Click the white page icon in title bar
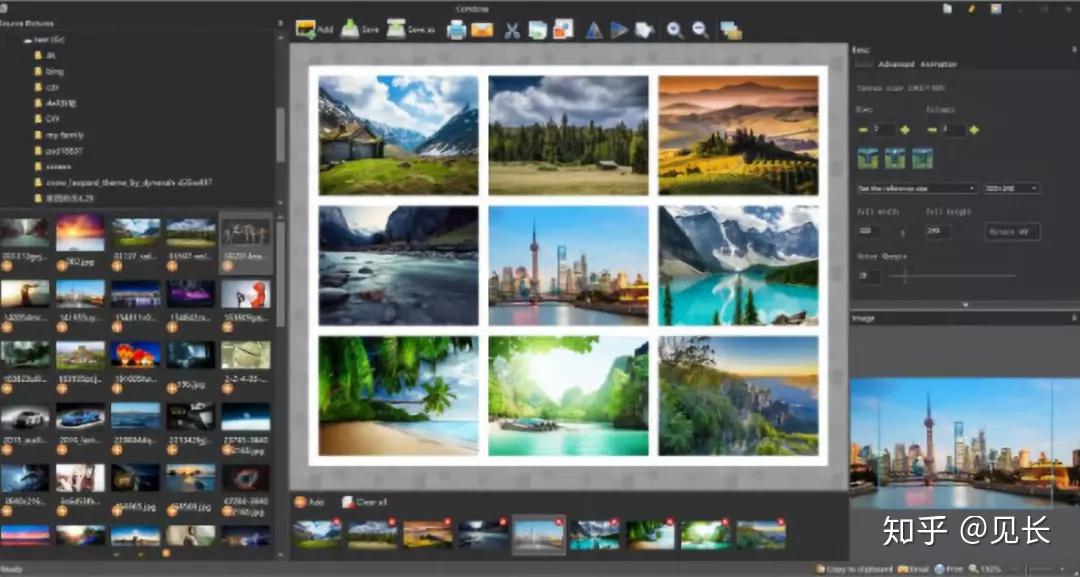 pos(948,8)
